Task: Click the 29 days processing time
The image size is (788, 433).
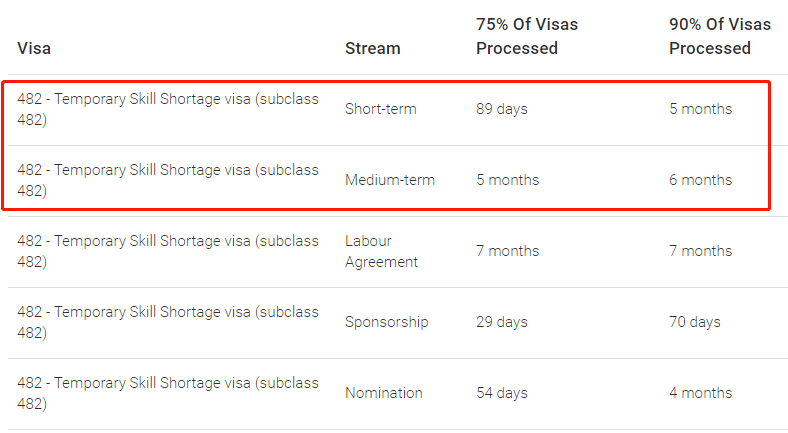Action: click(502, 322)
